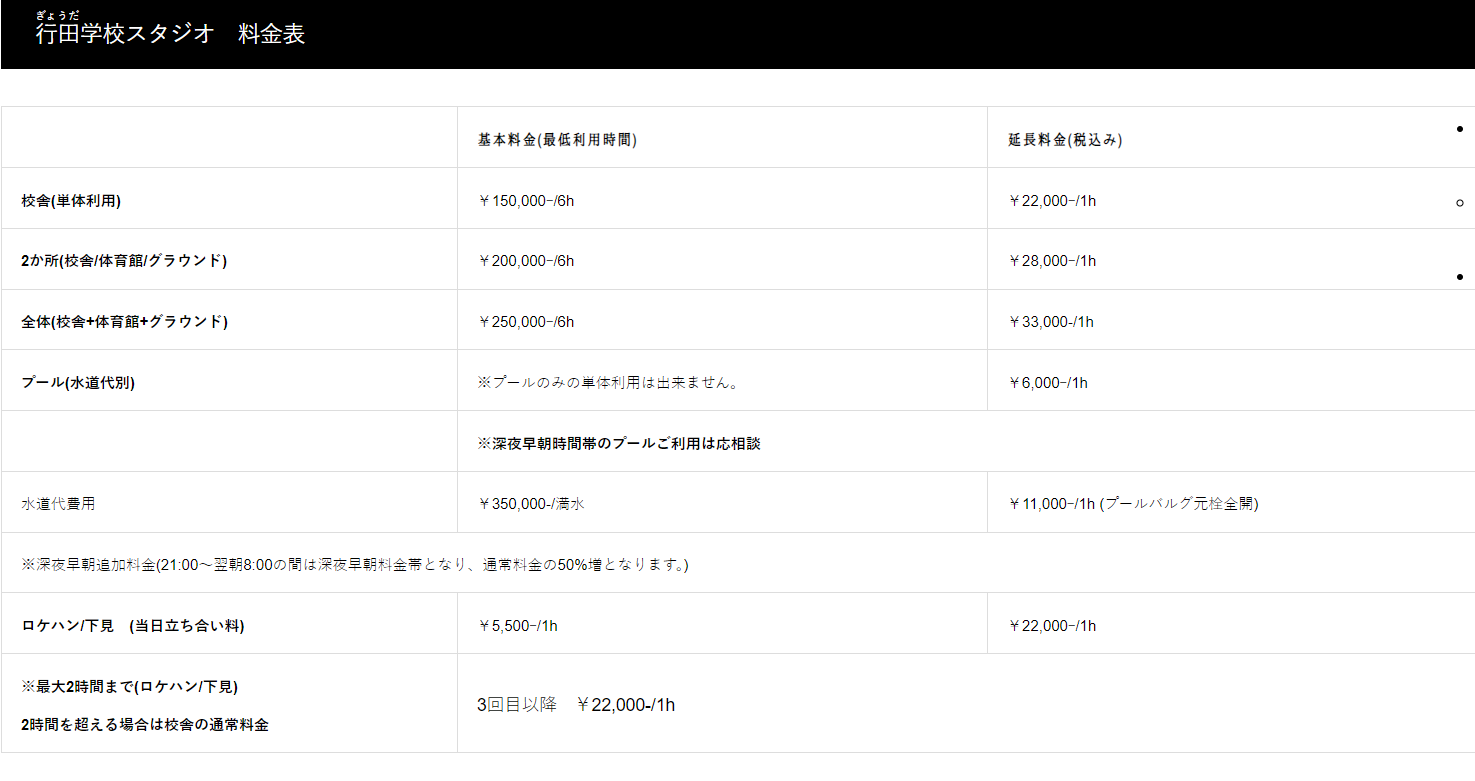Image resolution: width=1475 pixels, height=781 pixels.
Task: Select the ￥200,000-/6h price cell
Action: coord(526,261)
